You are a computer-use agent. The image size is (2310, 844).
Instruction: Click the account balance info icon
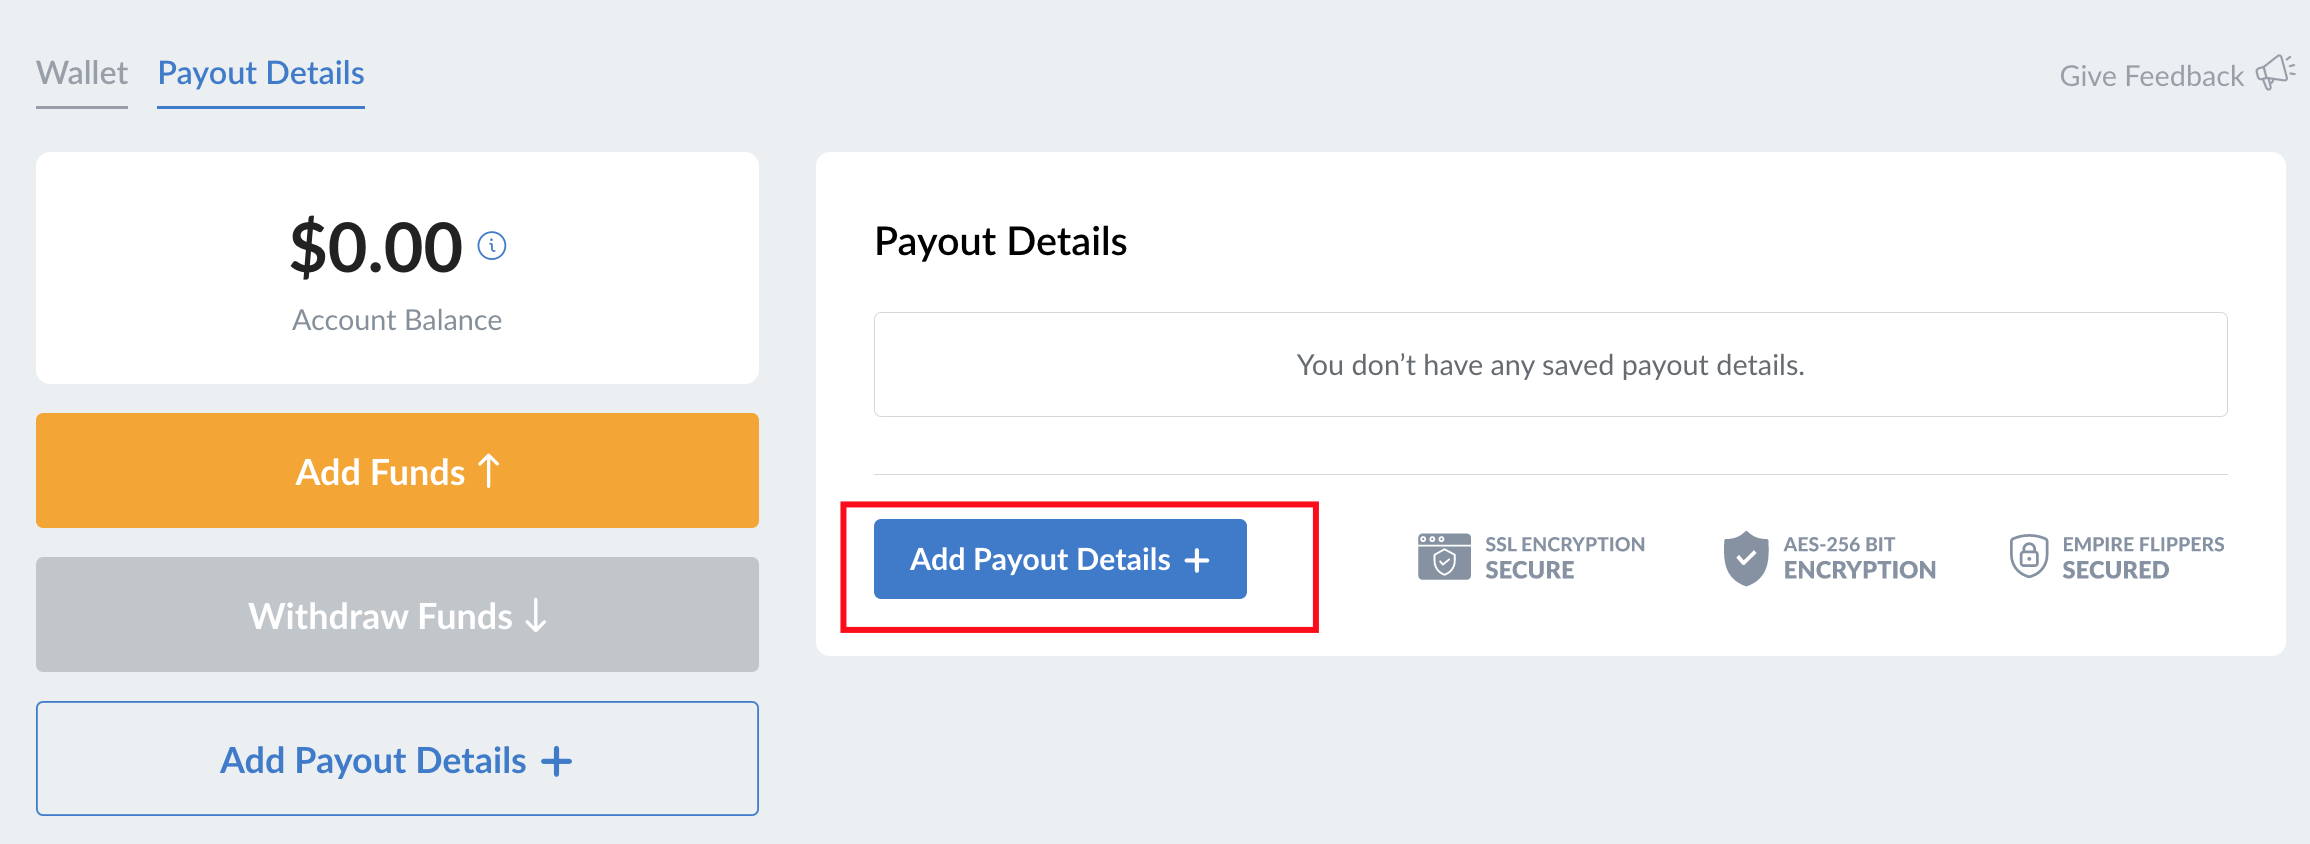492,245
